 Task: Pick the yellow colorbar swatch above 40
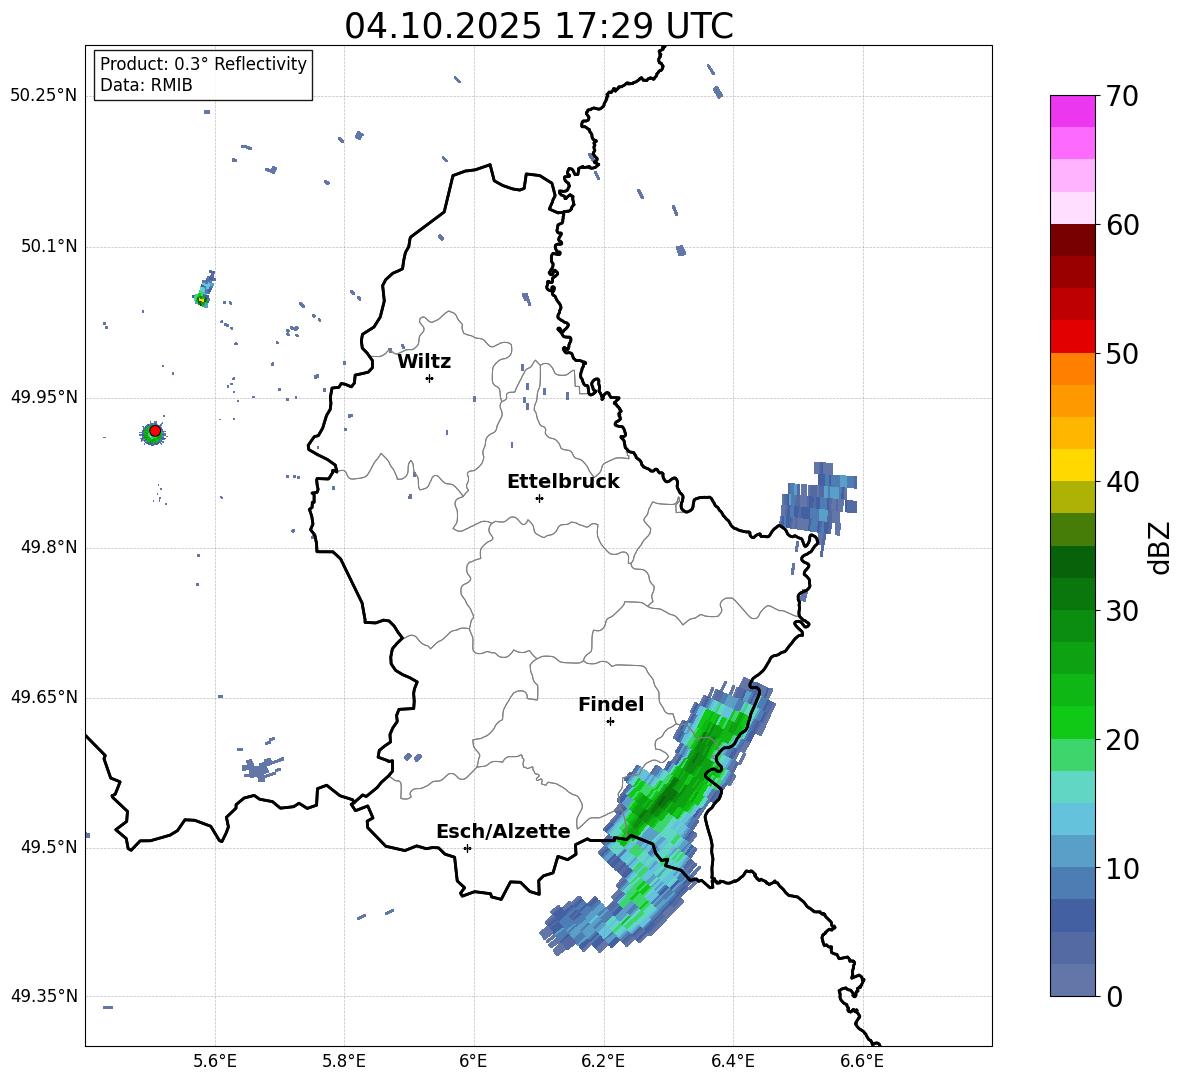click(1073, 465)
